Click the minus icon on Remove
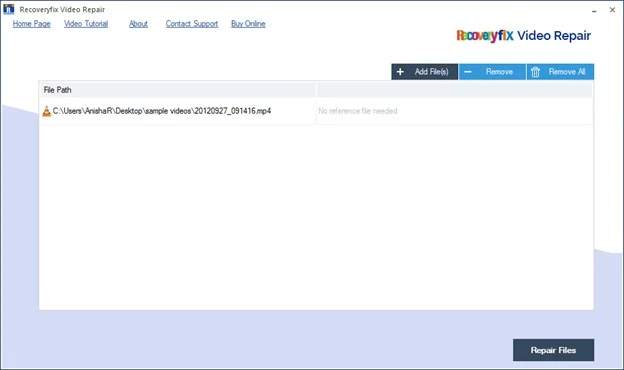The width and height of the screenshot is (624, 370). [x=468, y=72]
